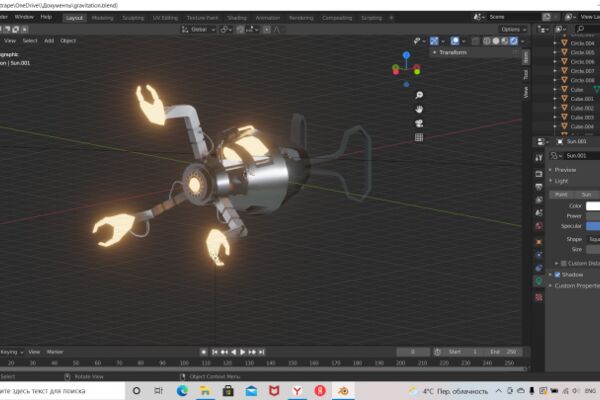Viewport: 600px width, 400px height.
Task: Toggle the show overlays button
Action: click(x=455, y=41)
